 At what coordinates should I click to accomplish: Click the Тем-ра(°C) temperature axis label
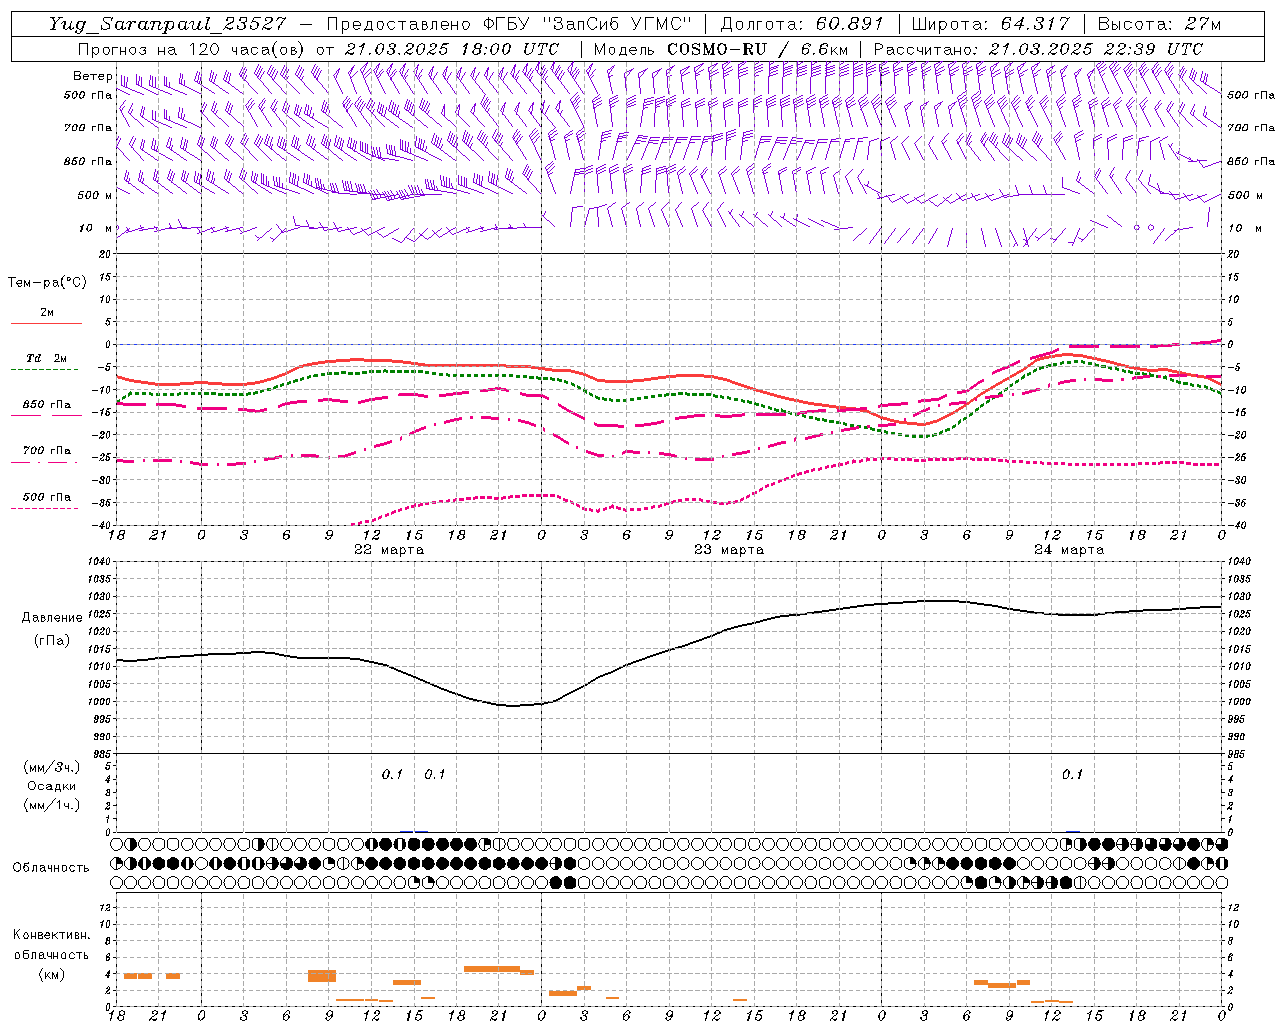[47, 283]
